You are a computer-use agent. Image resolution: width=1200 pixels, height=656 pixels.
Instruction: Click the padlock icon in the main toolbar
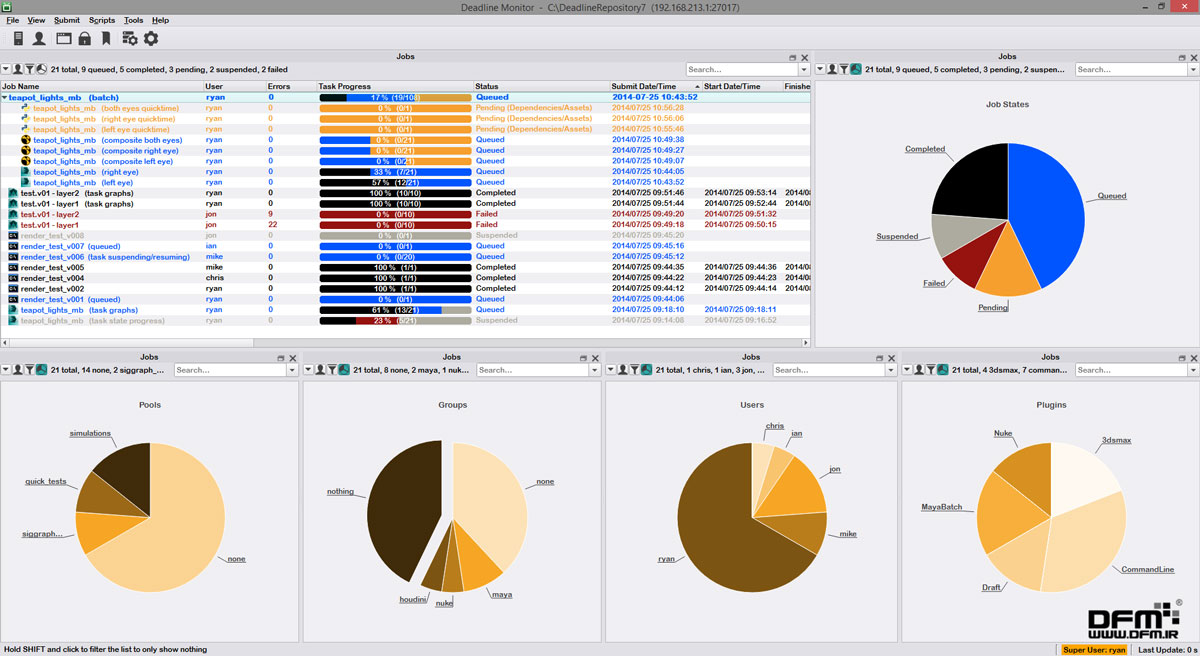85,39
